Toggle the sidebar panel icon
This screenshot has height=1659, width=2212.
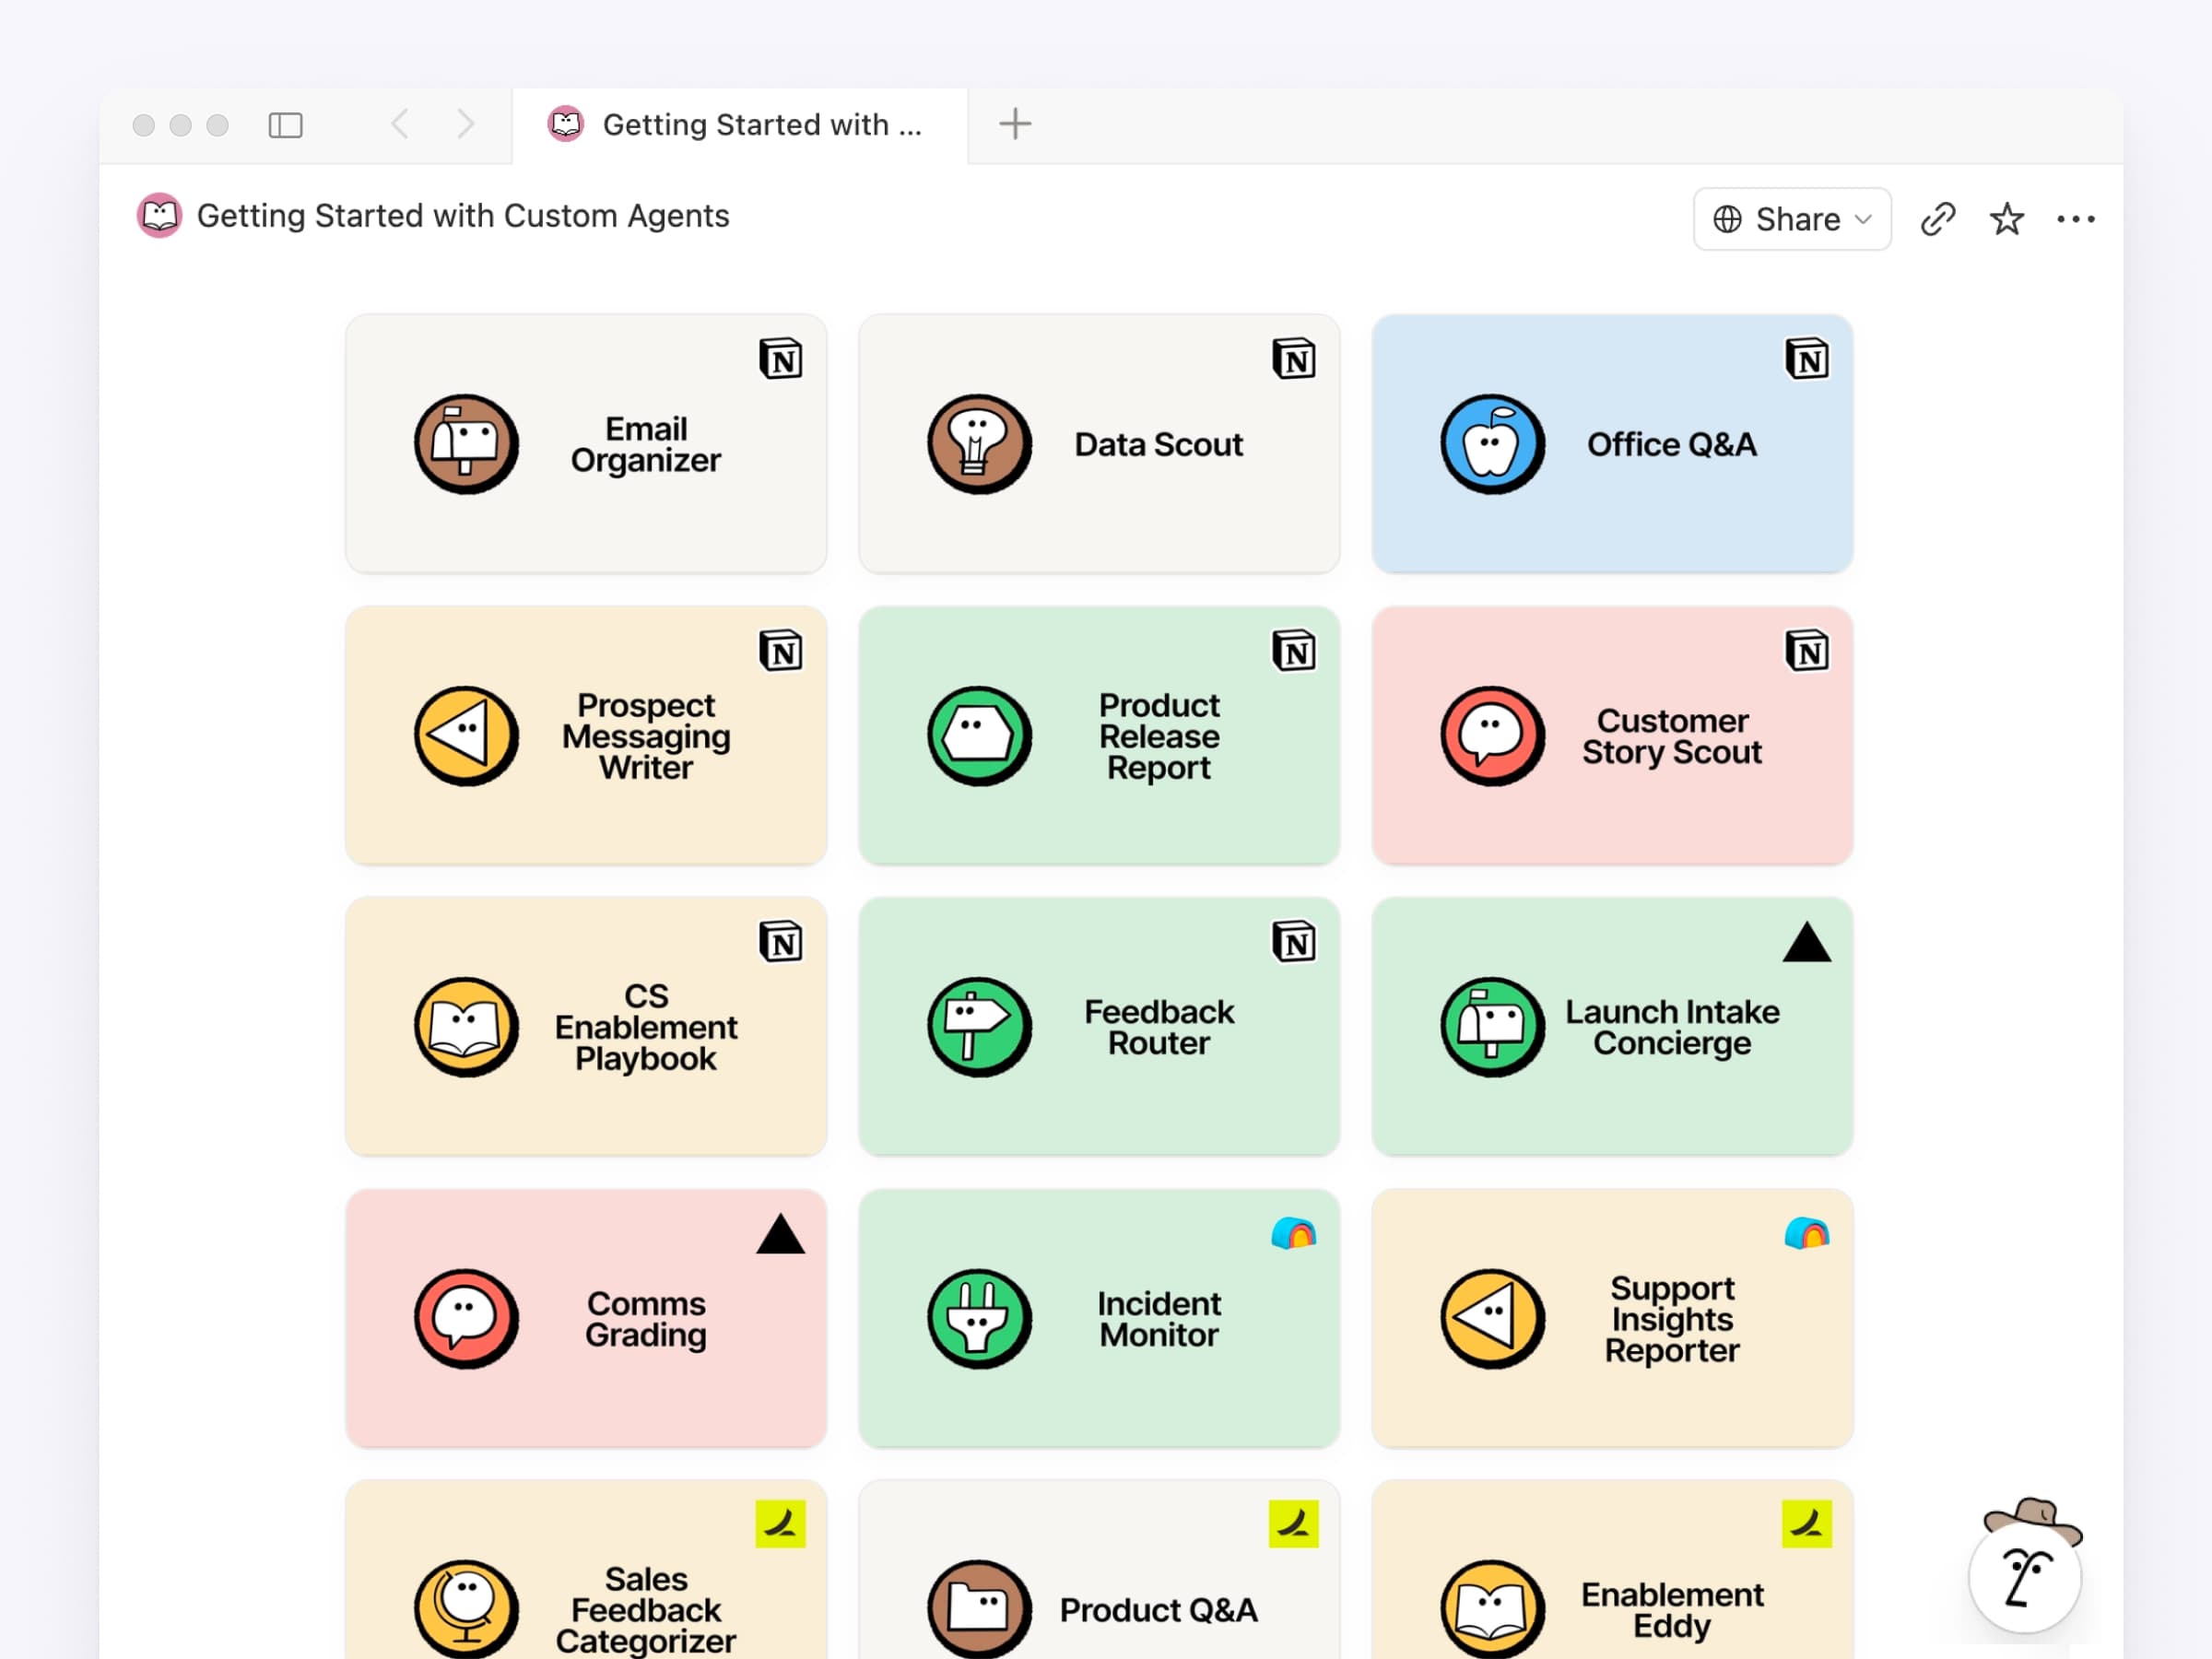point(285,125)
